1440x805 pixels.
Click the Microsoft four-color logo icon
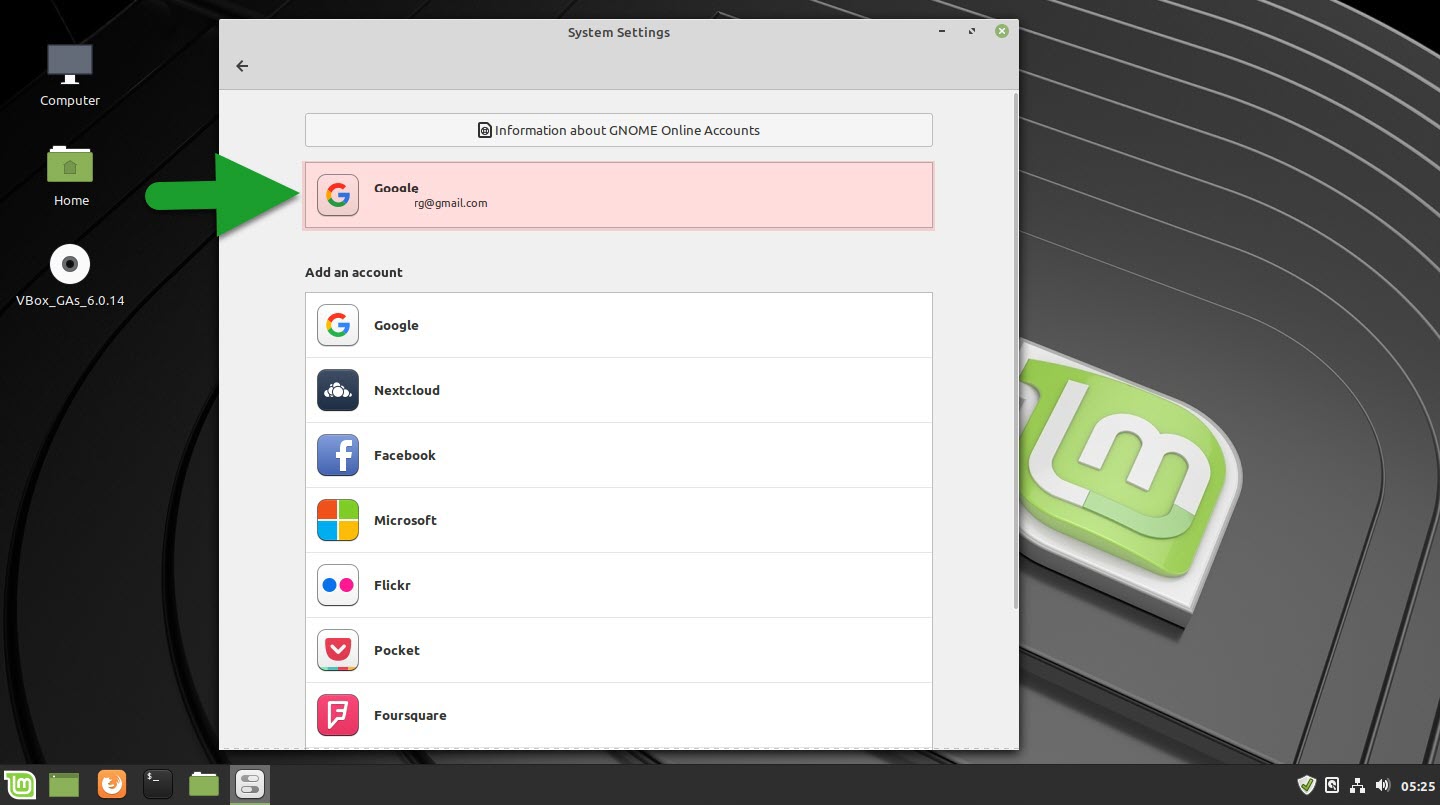pos(338,520)
